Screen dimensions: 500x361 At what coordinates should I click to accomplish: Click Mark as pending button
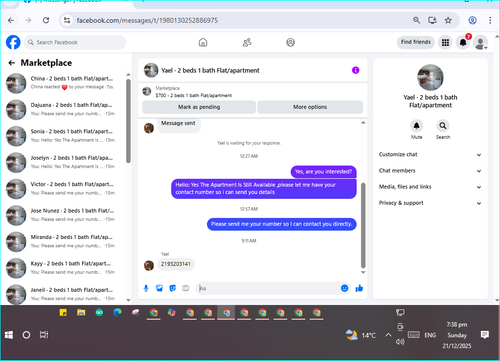coord(199,107)
